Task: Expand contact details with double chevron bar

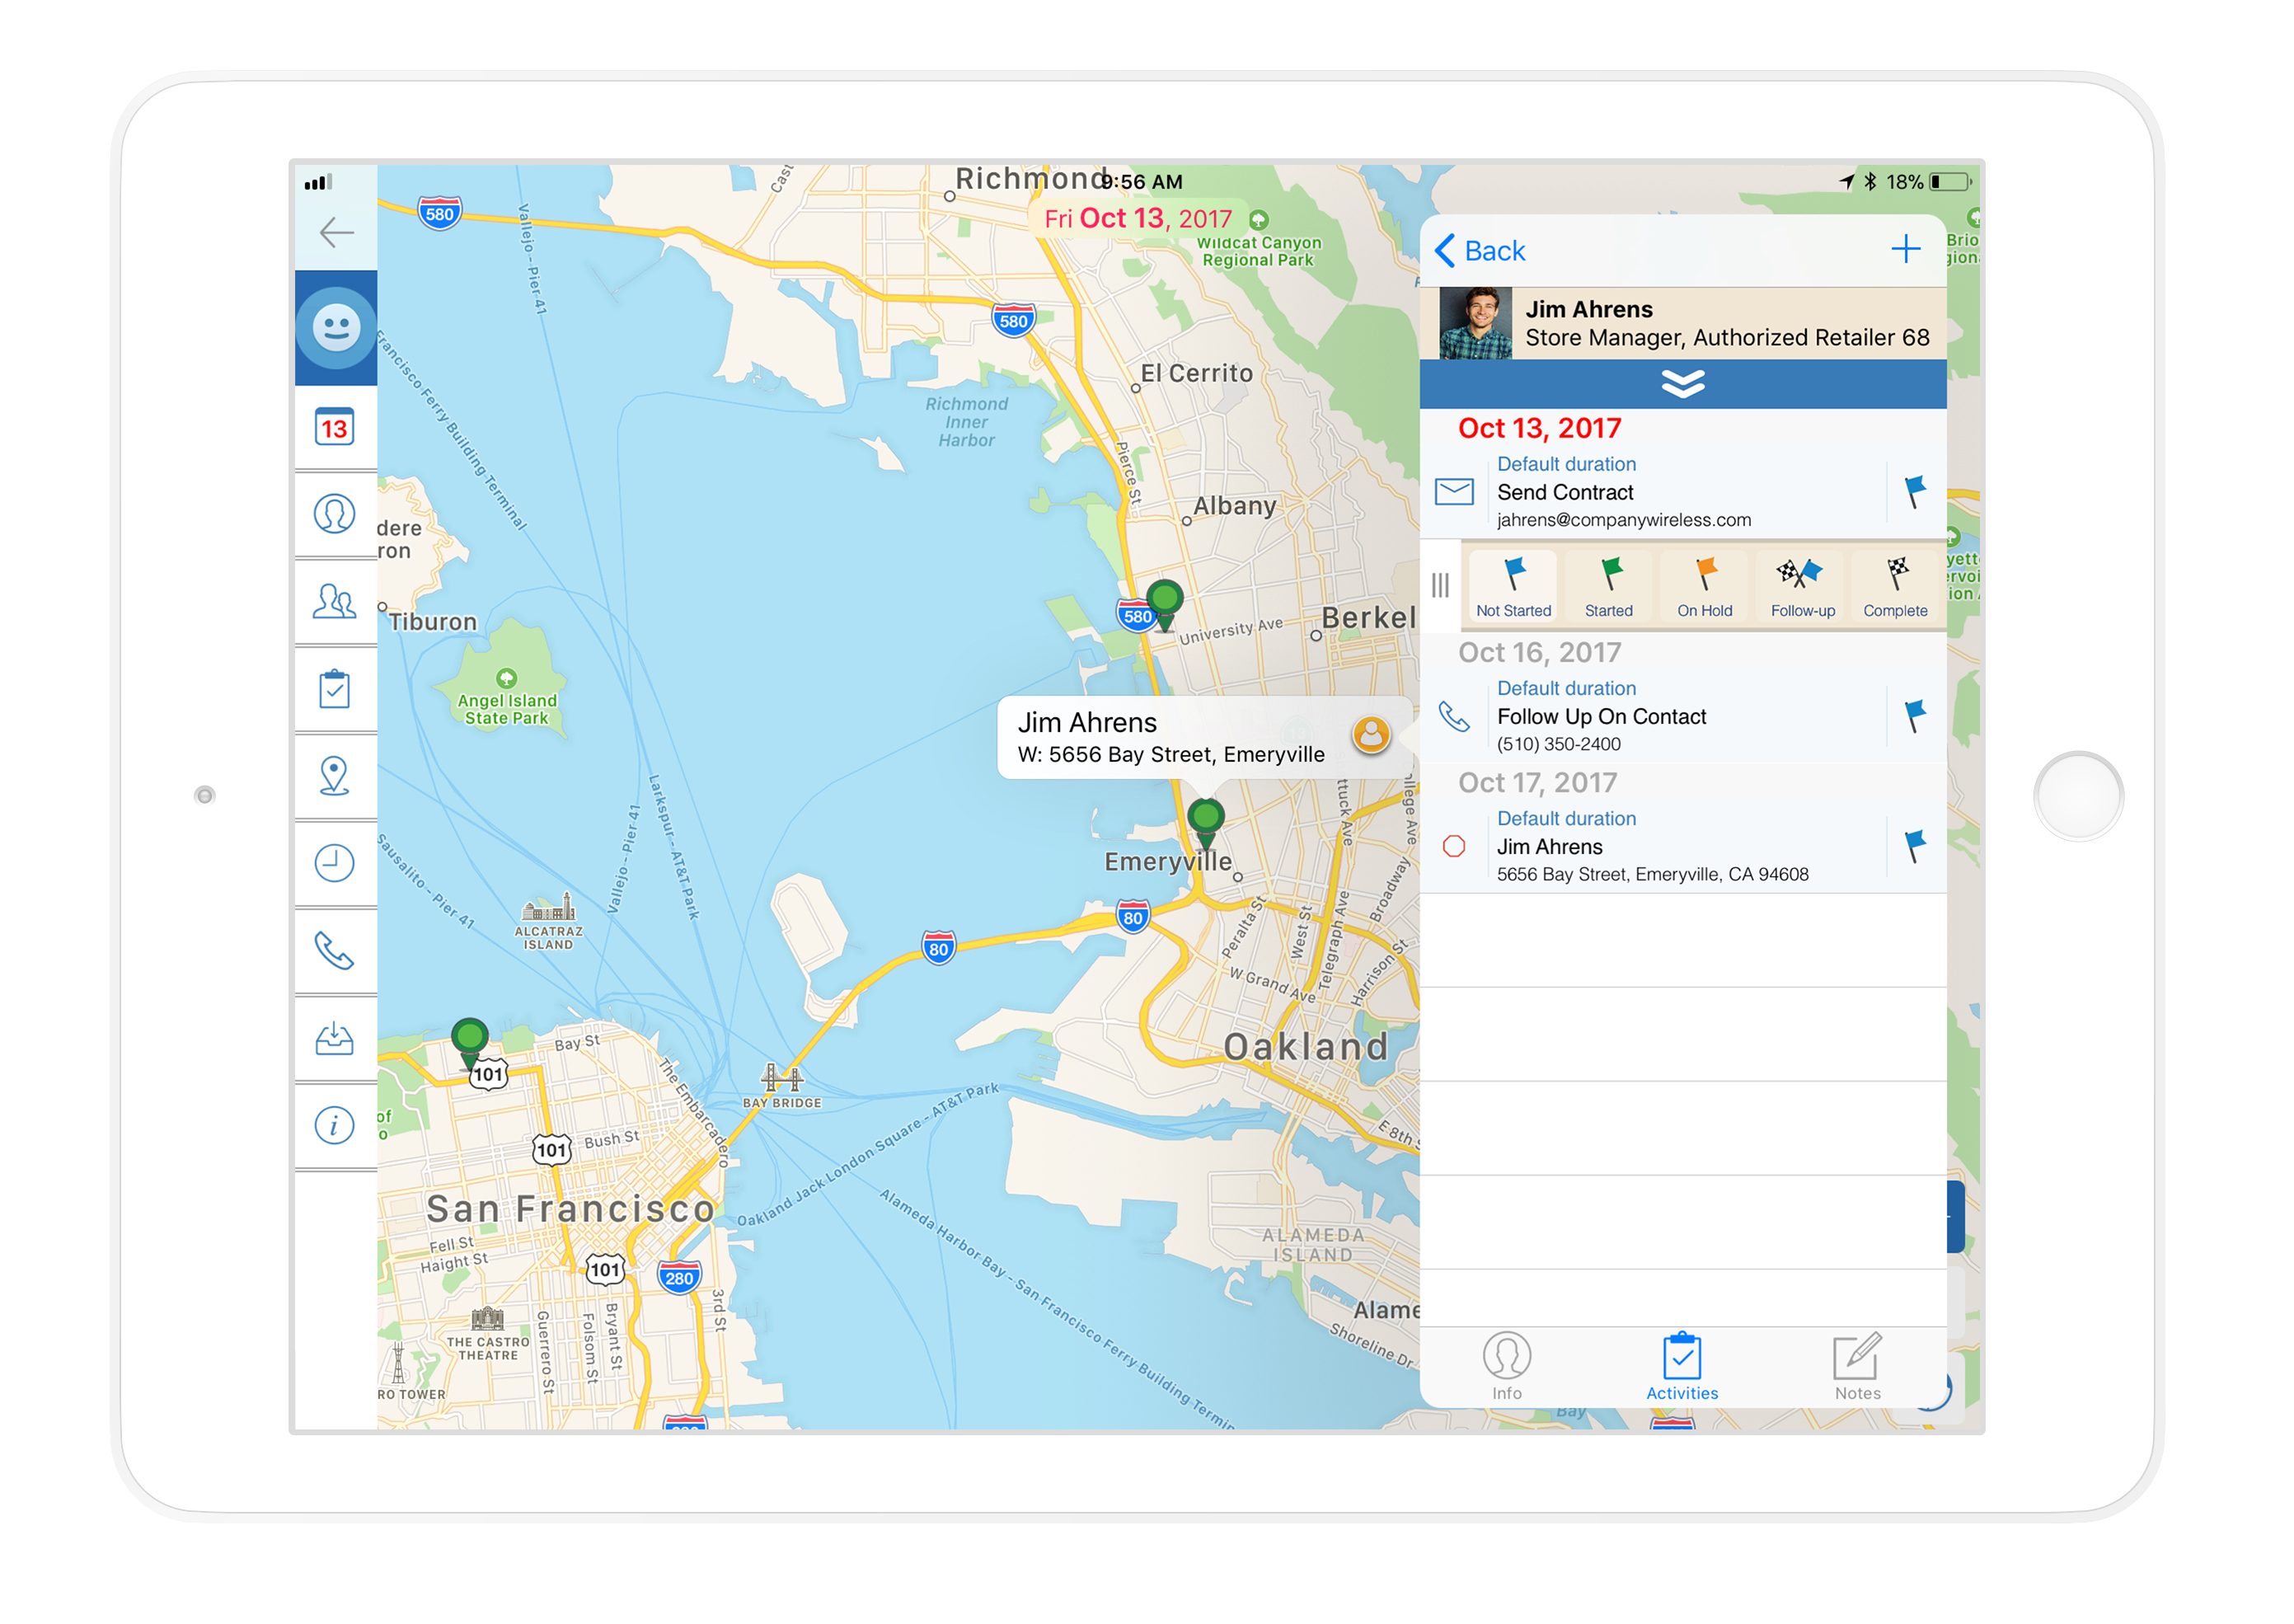Action: (x=1683, y=383)
